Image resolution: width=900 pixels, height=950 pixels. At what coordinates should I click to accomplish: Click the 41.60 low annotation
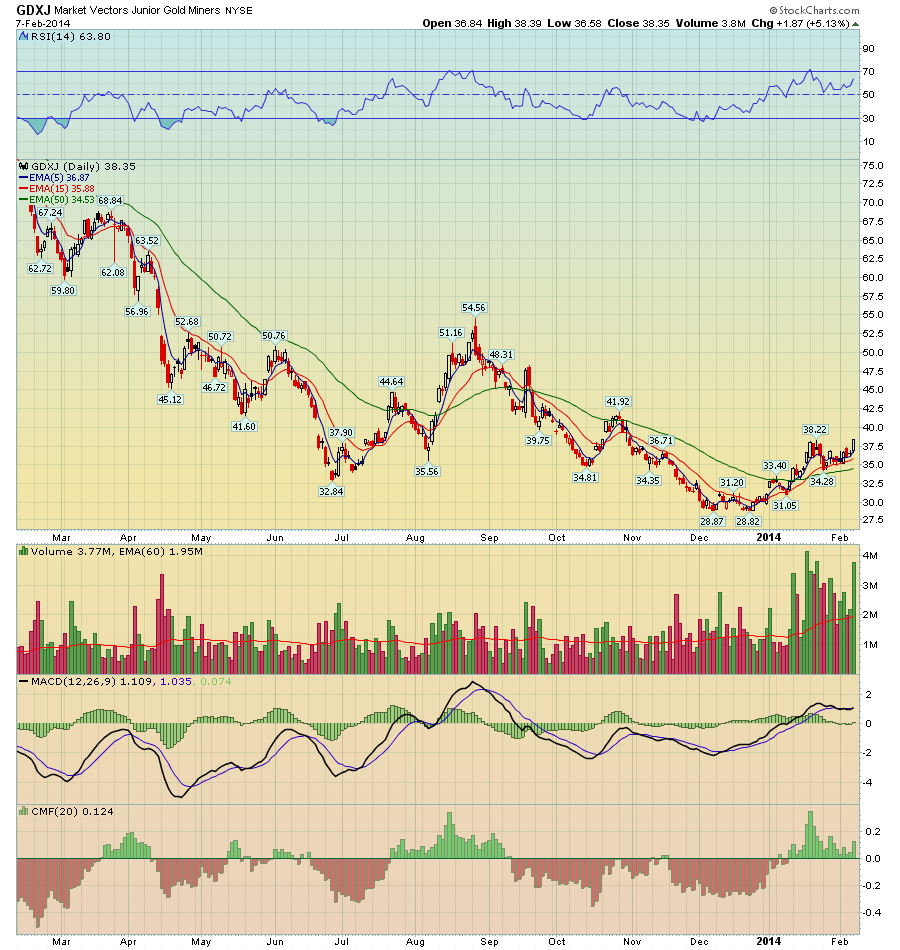[244, 427]
